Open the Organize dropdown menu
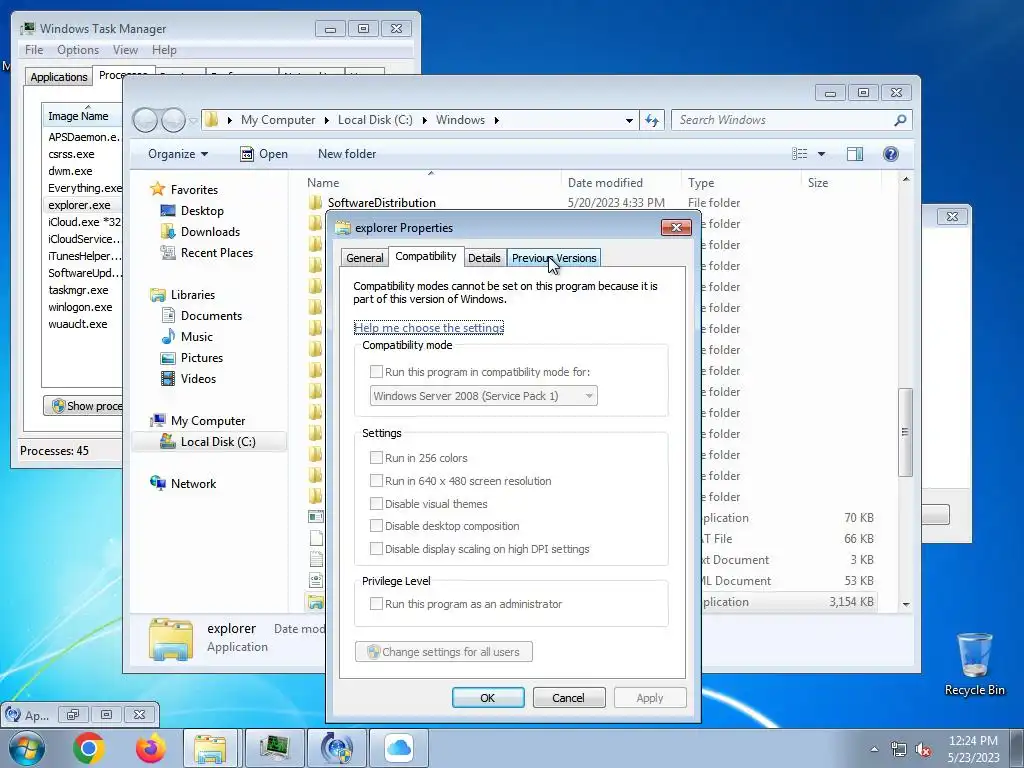Viewport: 1024px width, 768px height. (178, 154)
